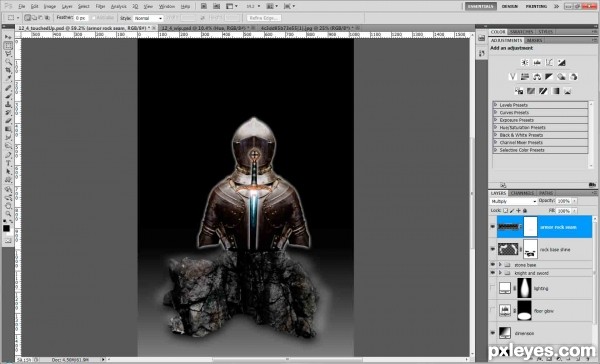Expand Hue/Saturation Presets list
The image size is (600, 364).
tap(496, 127)
